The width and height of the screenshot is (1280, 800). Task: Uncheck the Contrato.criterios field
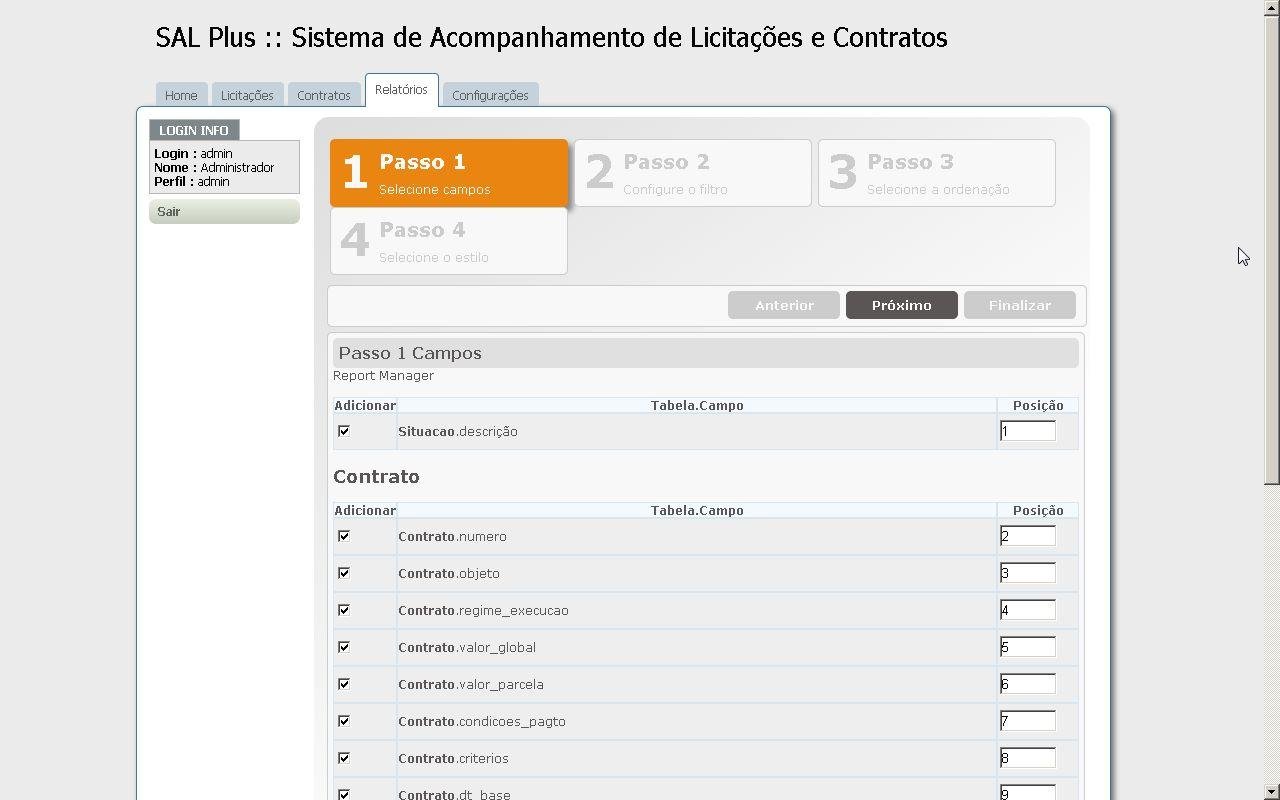[344, 758]
